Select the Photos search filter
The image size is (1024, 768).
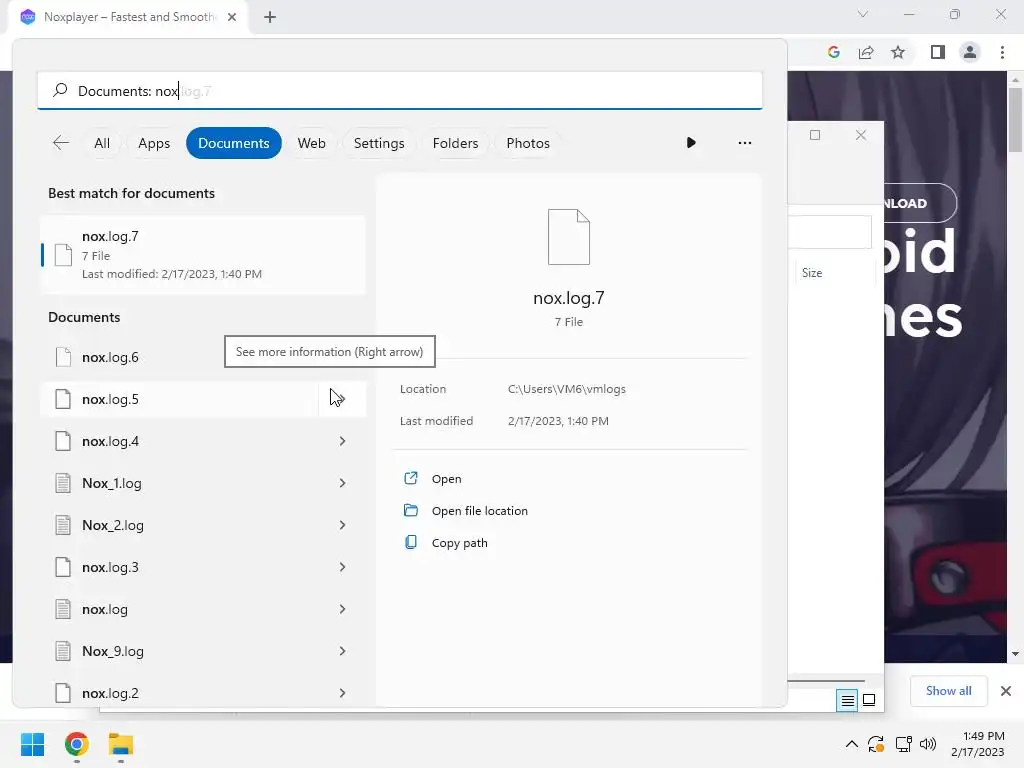tap(528, 143)
